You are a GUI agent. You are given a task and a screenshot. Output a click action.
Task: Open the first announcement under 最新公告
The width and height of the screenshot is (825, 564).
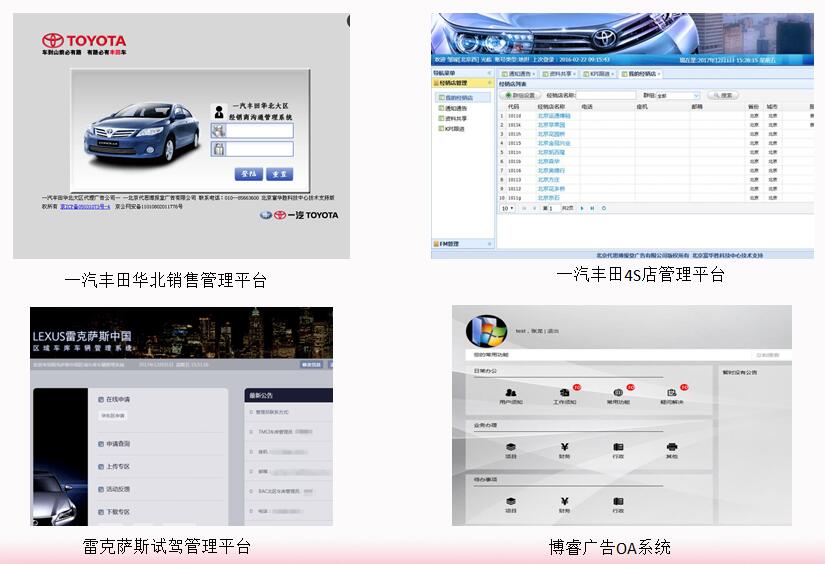[272, 412]
